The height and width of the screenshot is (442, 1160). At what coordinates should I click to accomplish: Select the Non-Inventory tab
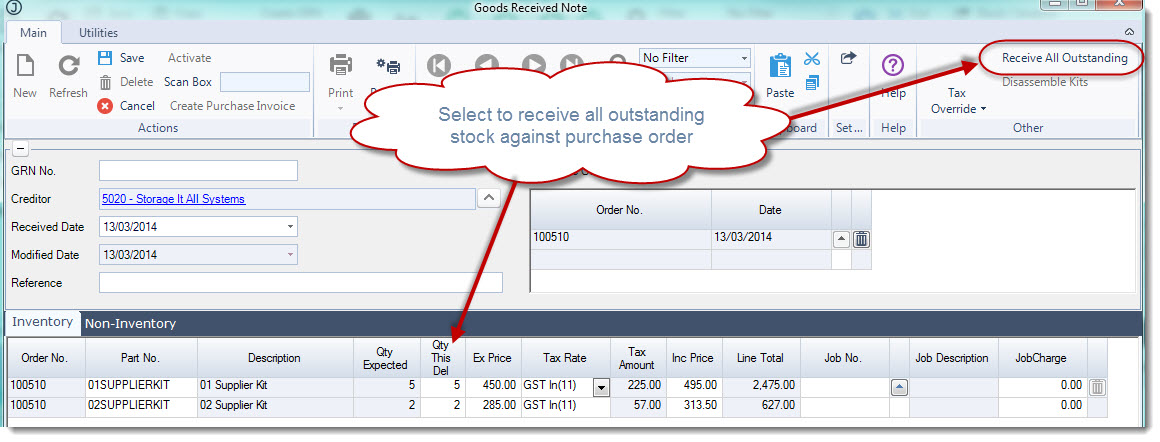[130, 324]
